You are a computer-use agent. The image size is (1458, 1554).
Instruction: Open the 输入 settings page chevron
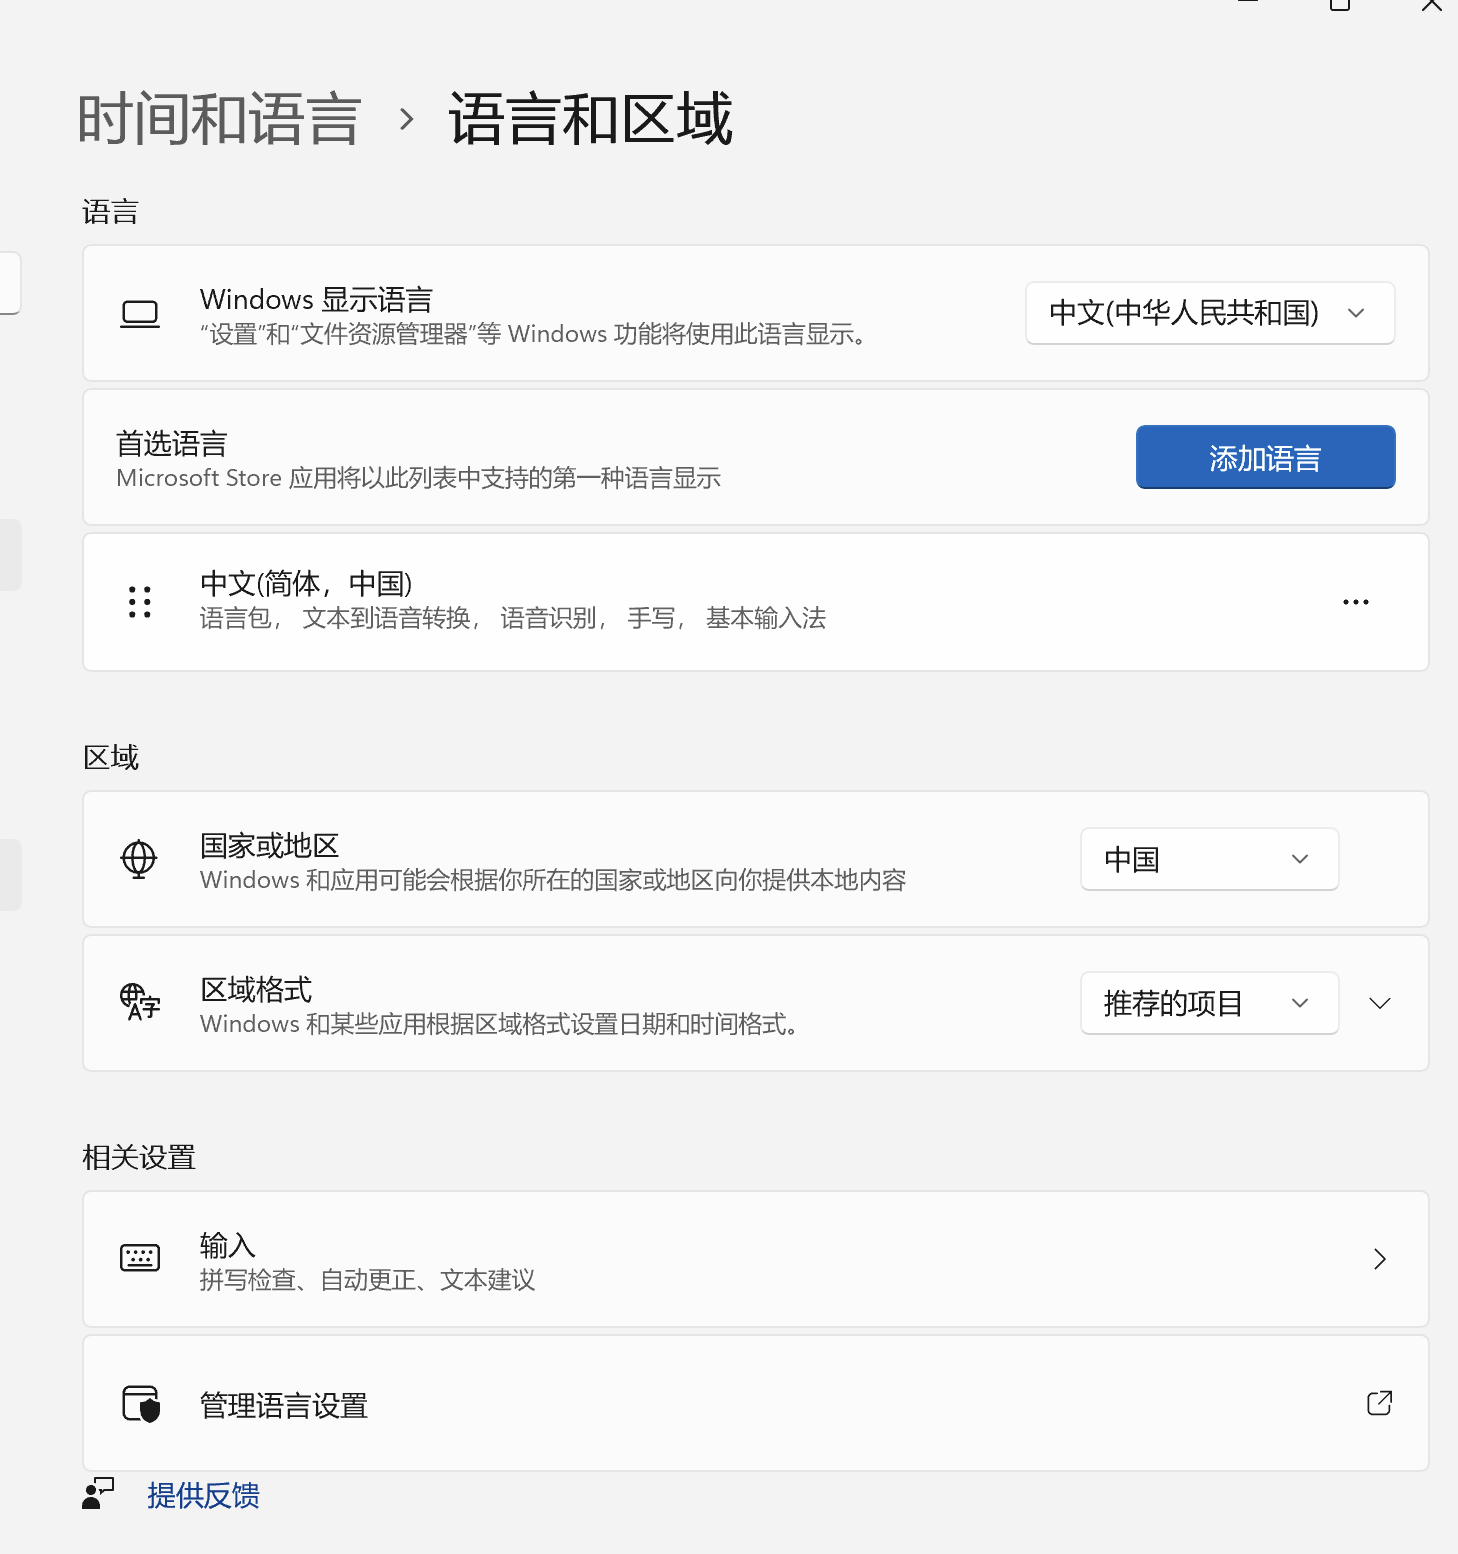pos(1380,1259)
